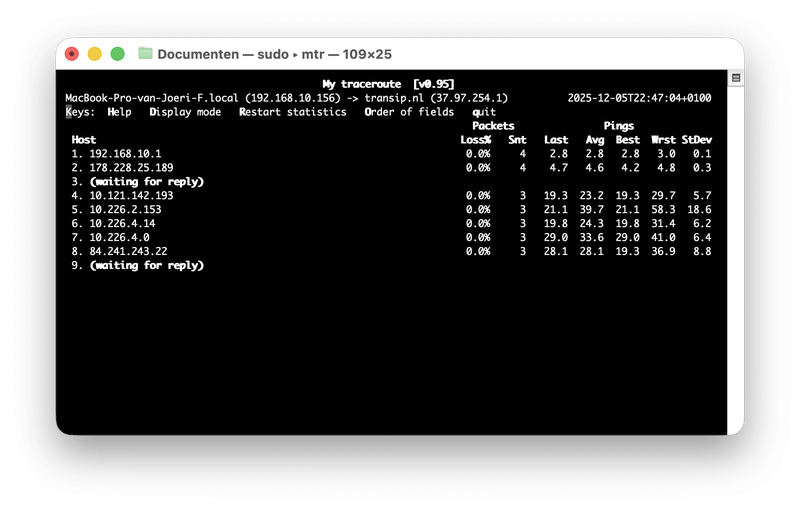Click the "StDev" column header
This screenshot has height=509, width=800.
click(696, 140)
